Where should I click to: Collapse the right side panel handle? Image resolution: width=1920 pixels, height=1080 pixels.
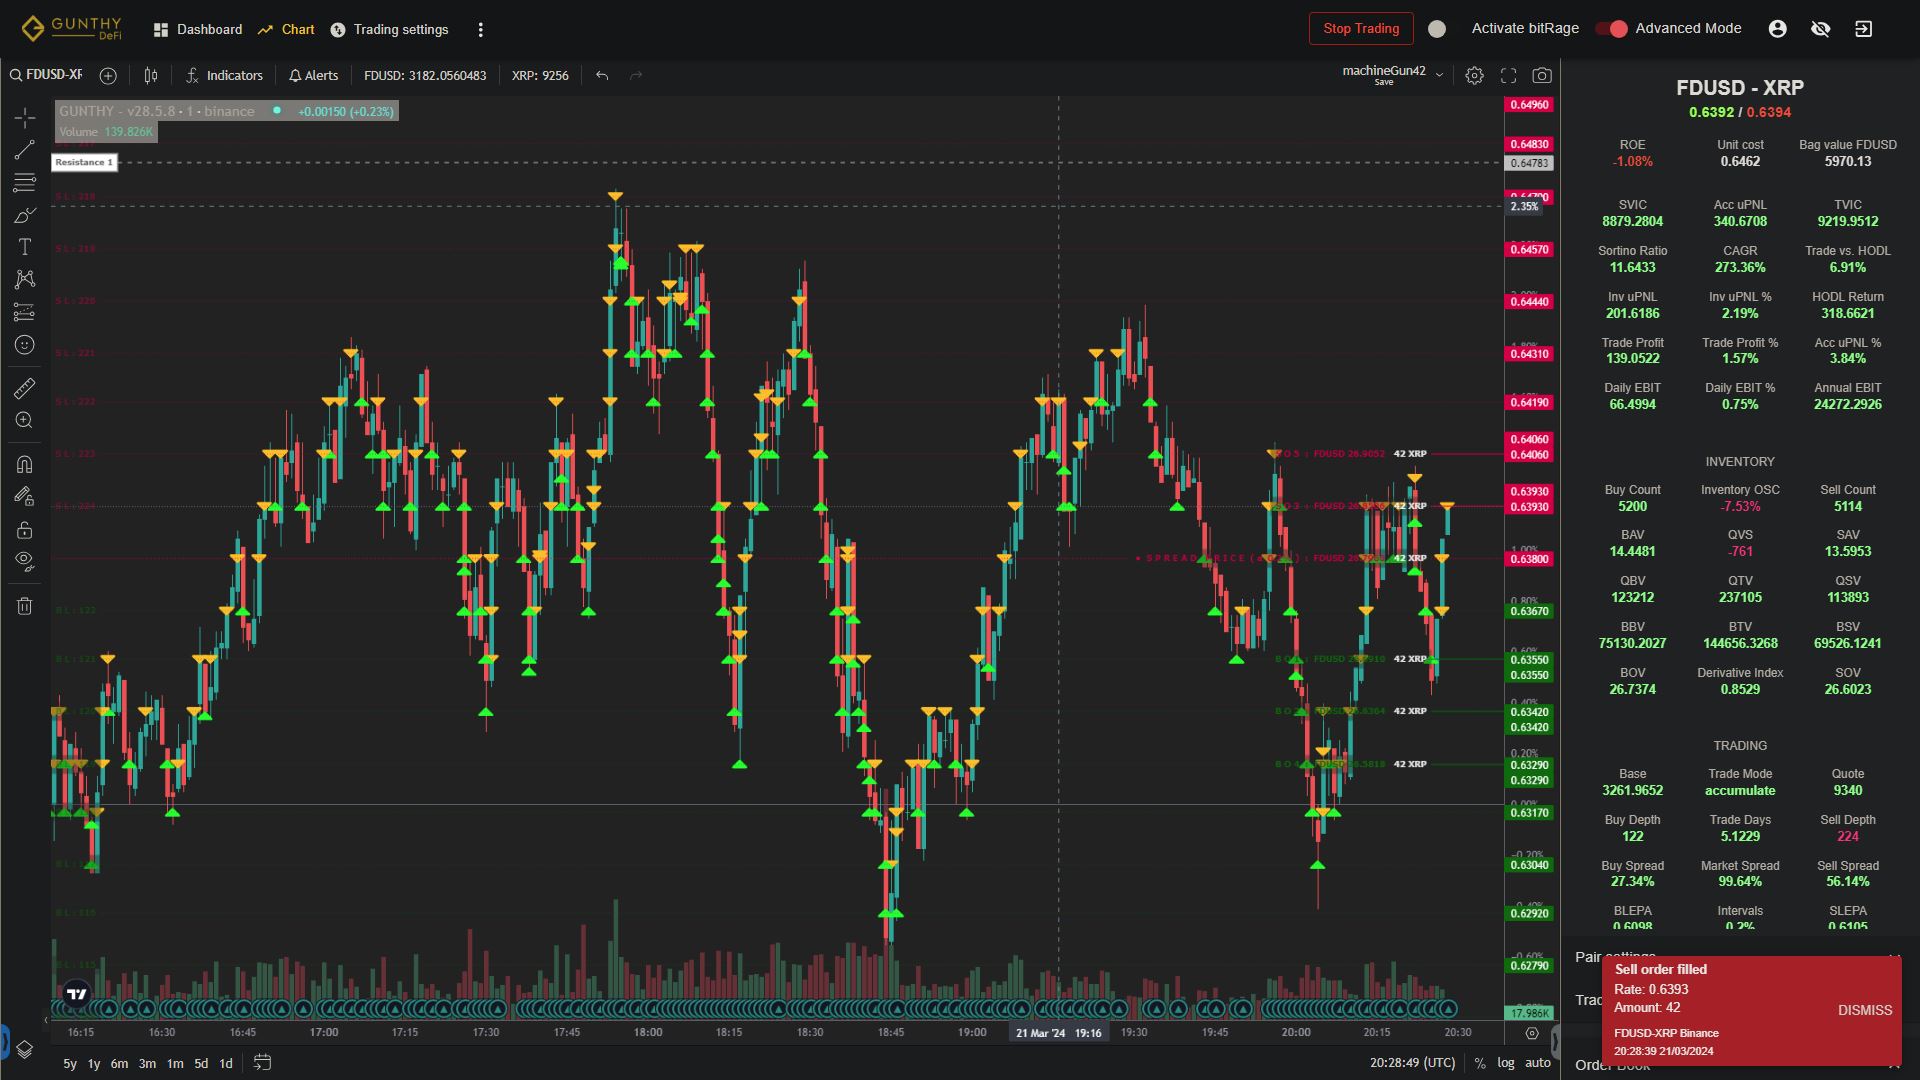pyautogui.click(x=1555, y=1041)
